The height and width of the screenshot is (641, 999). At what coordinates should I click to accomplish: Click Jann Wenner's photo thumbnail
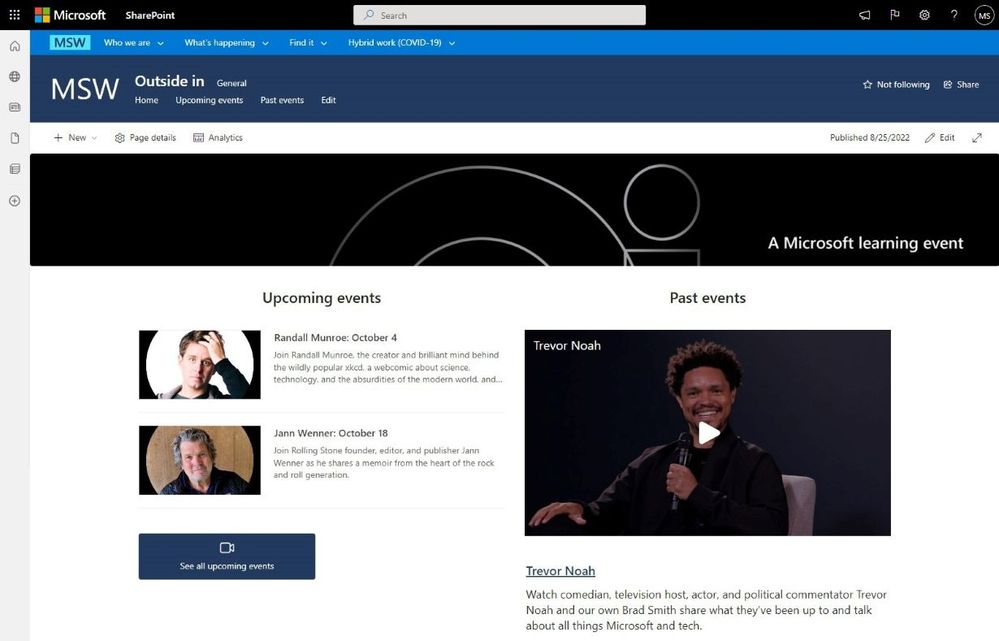(x=199, y=460)
